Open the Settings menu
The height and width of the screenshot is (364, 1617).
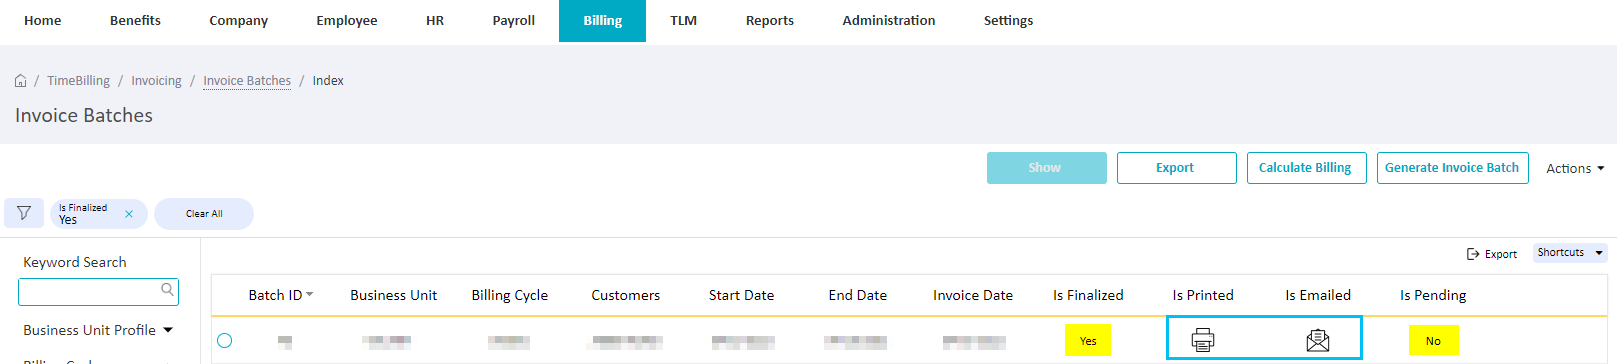(1009, 20)
